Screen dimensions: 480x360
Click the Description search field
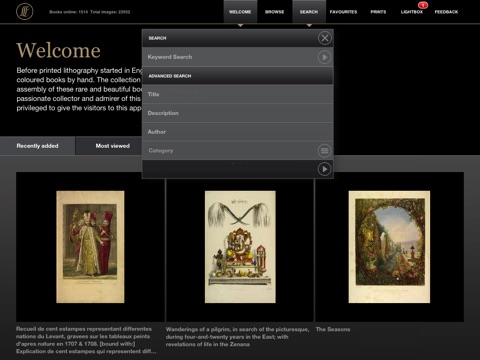pyautogui.click(x=238, y=113)
